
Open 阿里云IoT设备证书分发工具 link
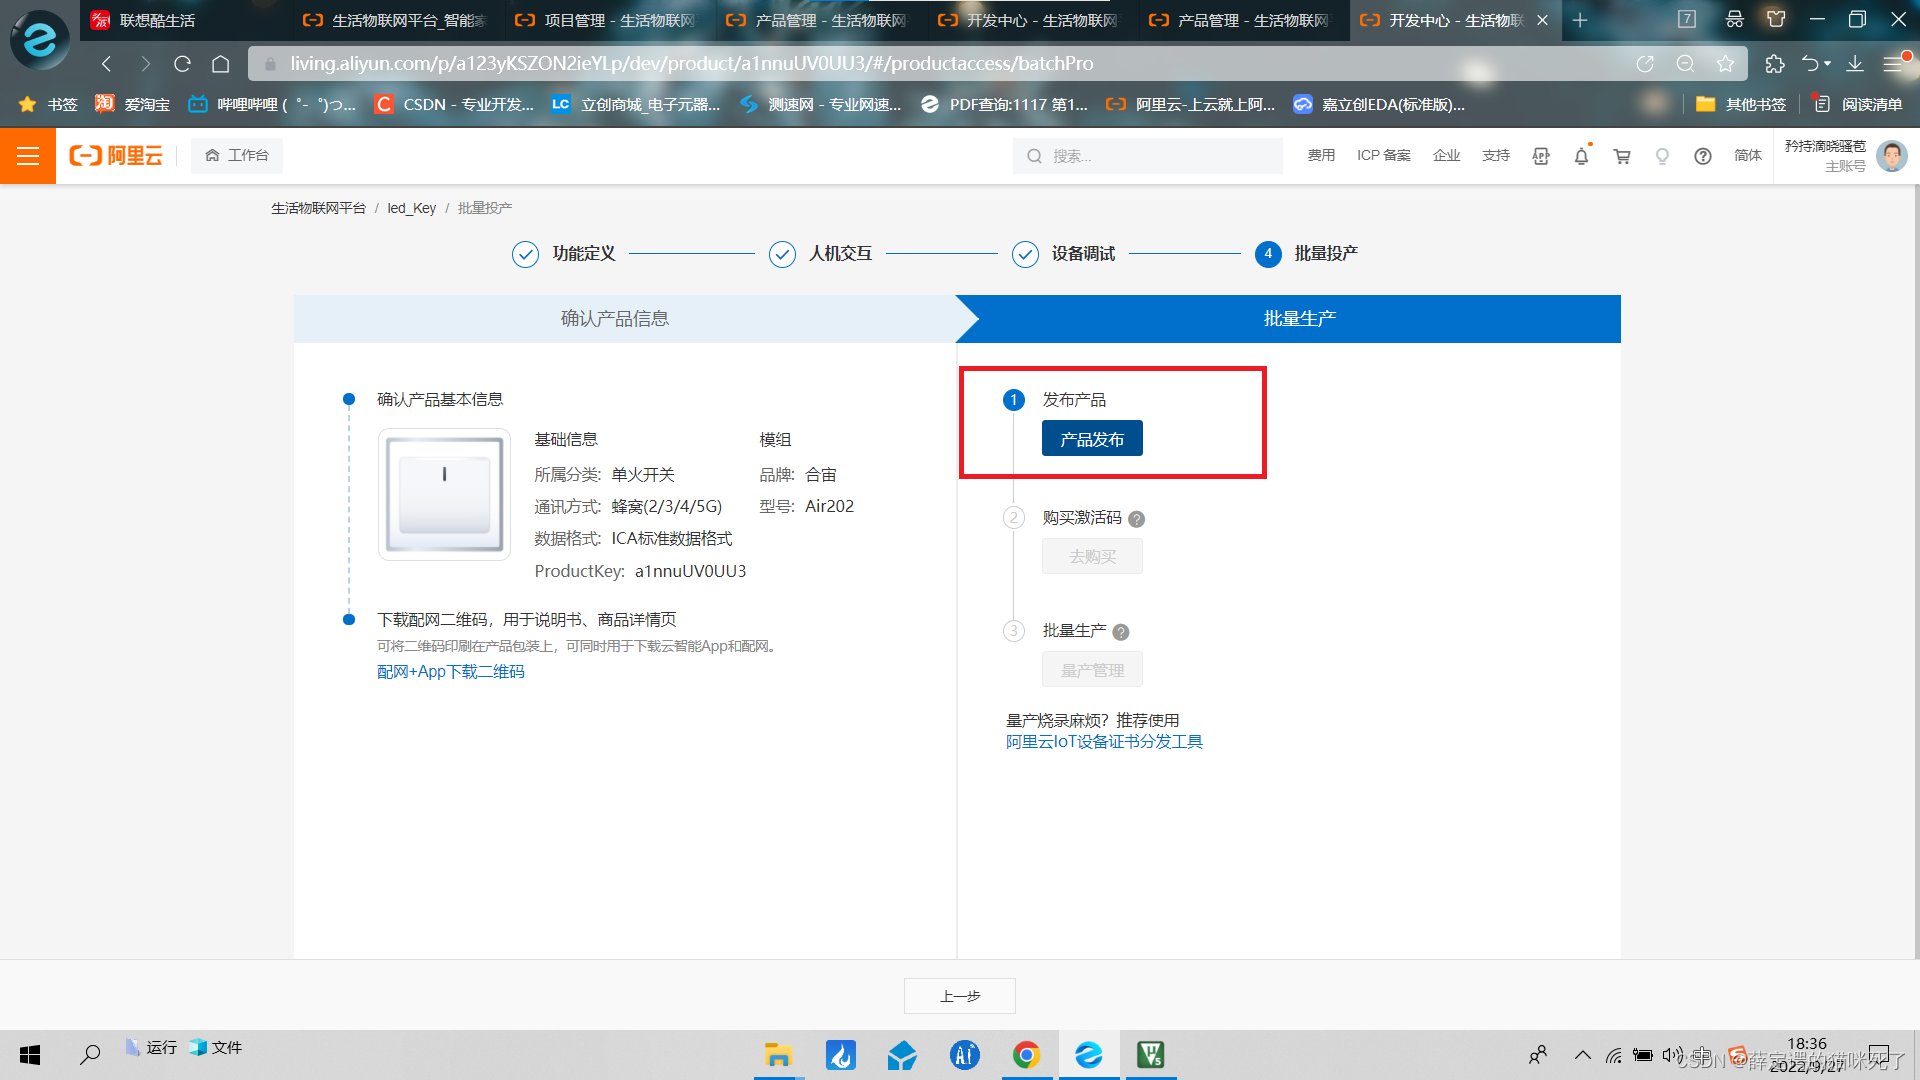[1104, 742]
